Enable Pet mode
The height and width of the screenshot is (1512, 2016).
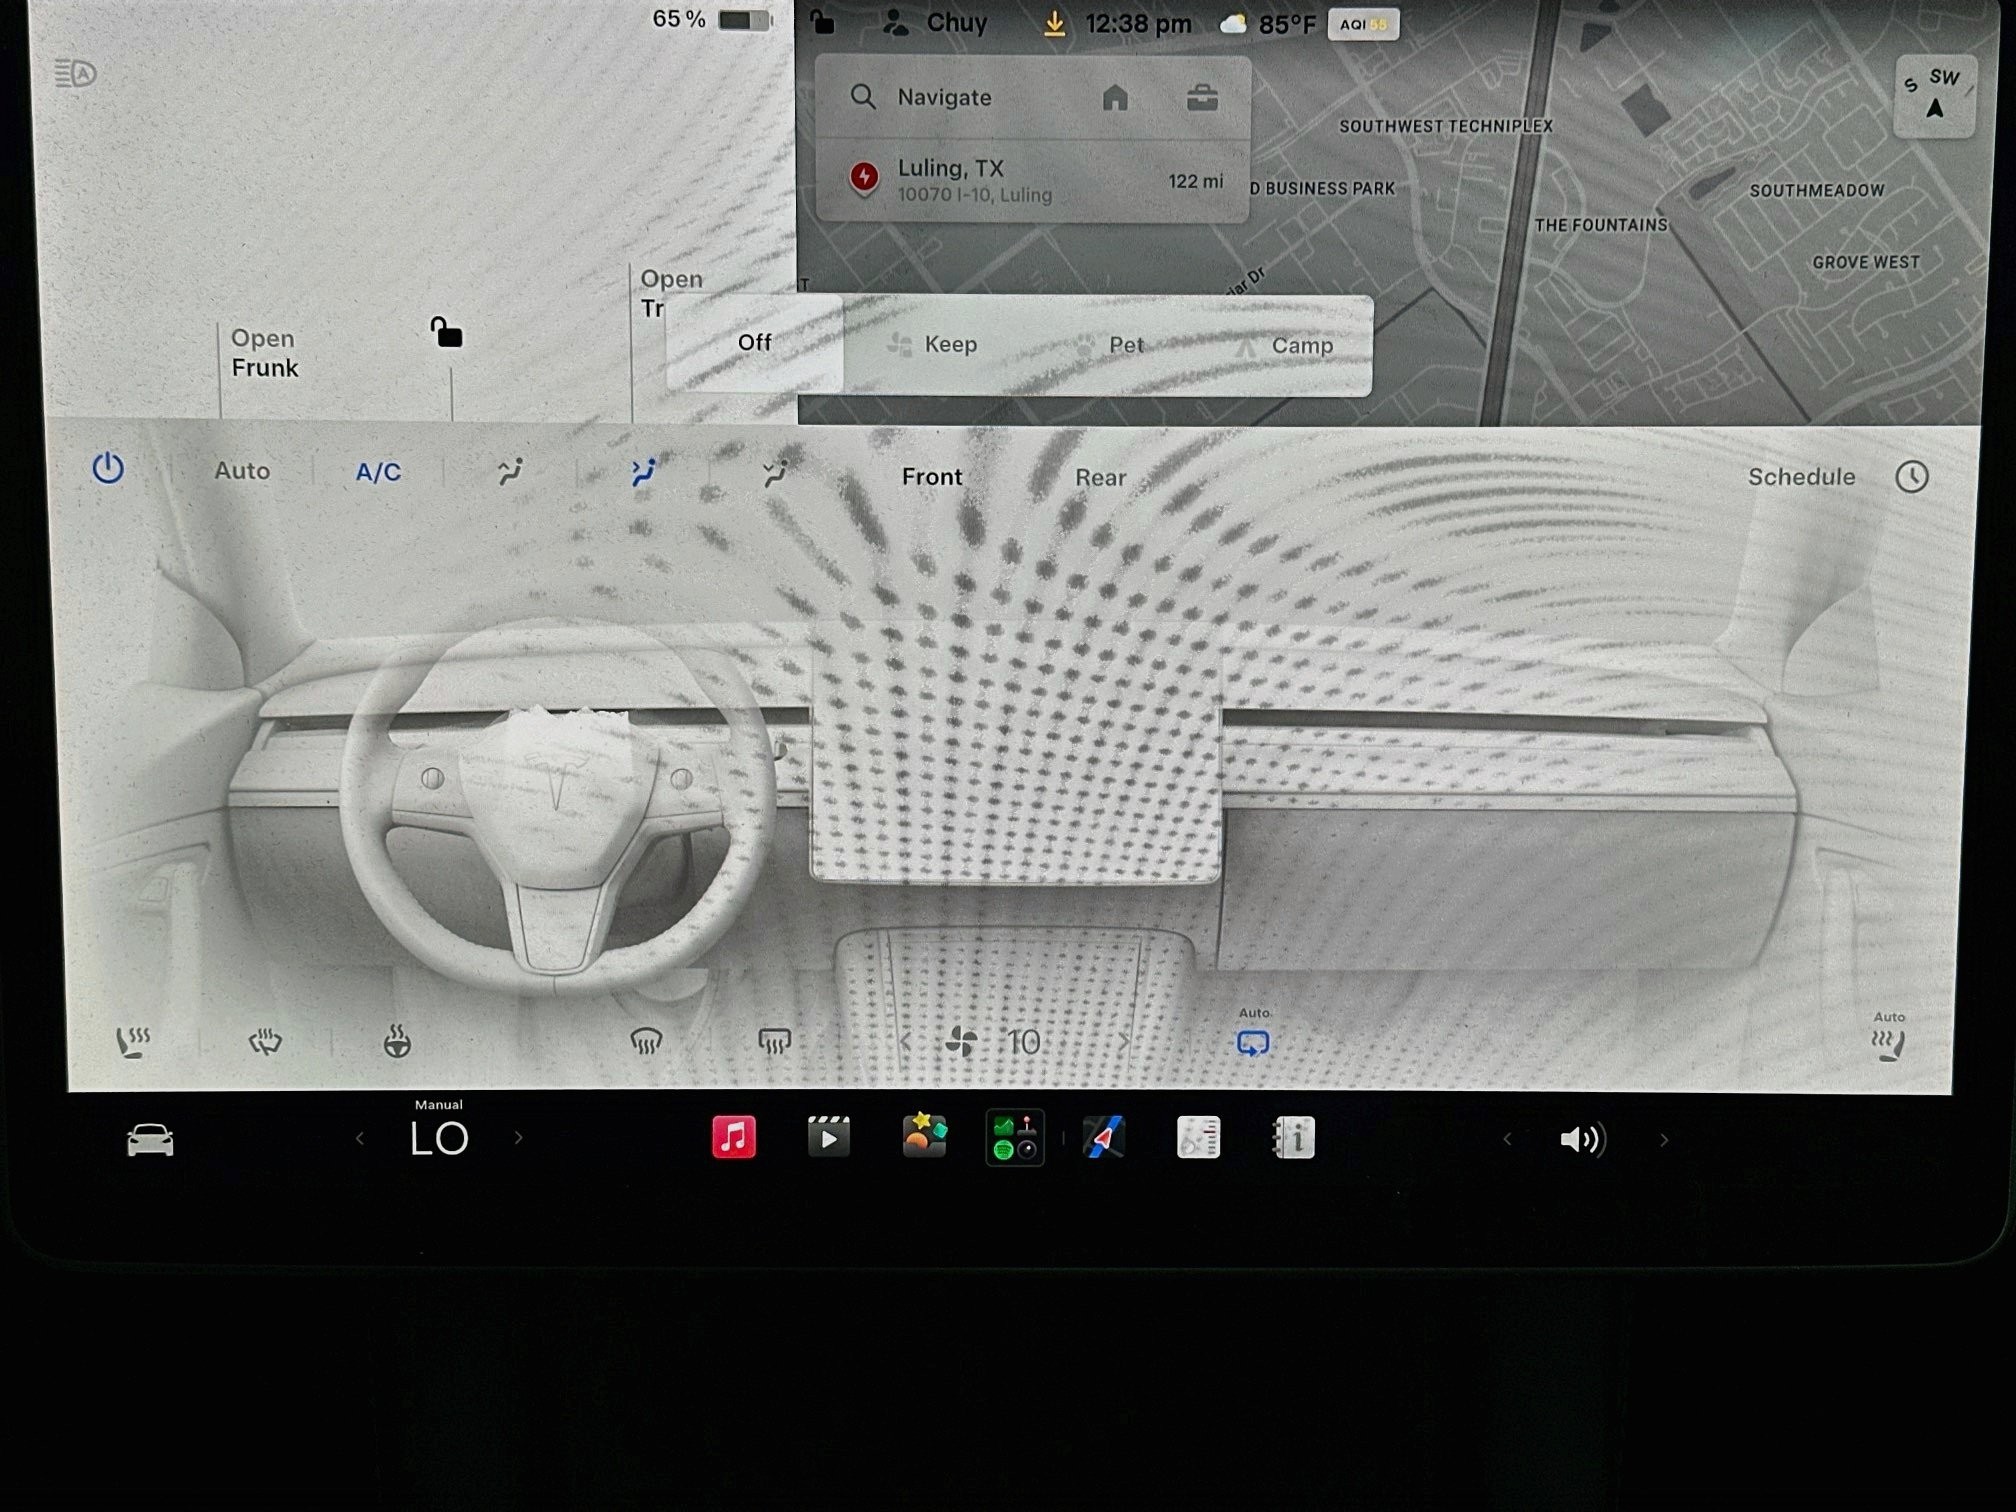(1110, 346)
